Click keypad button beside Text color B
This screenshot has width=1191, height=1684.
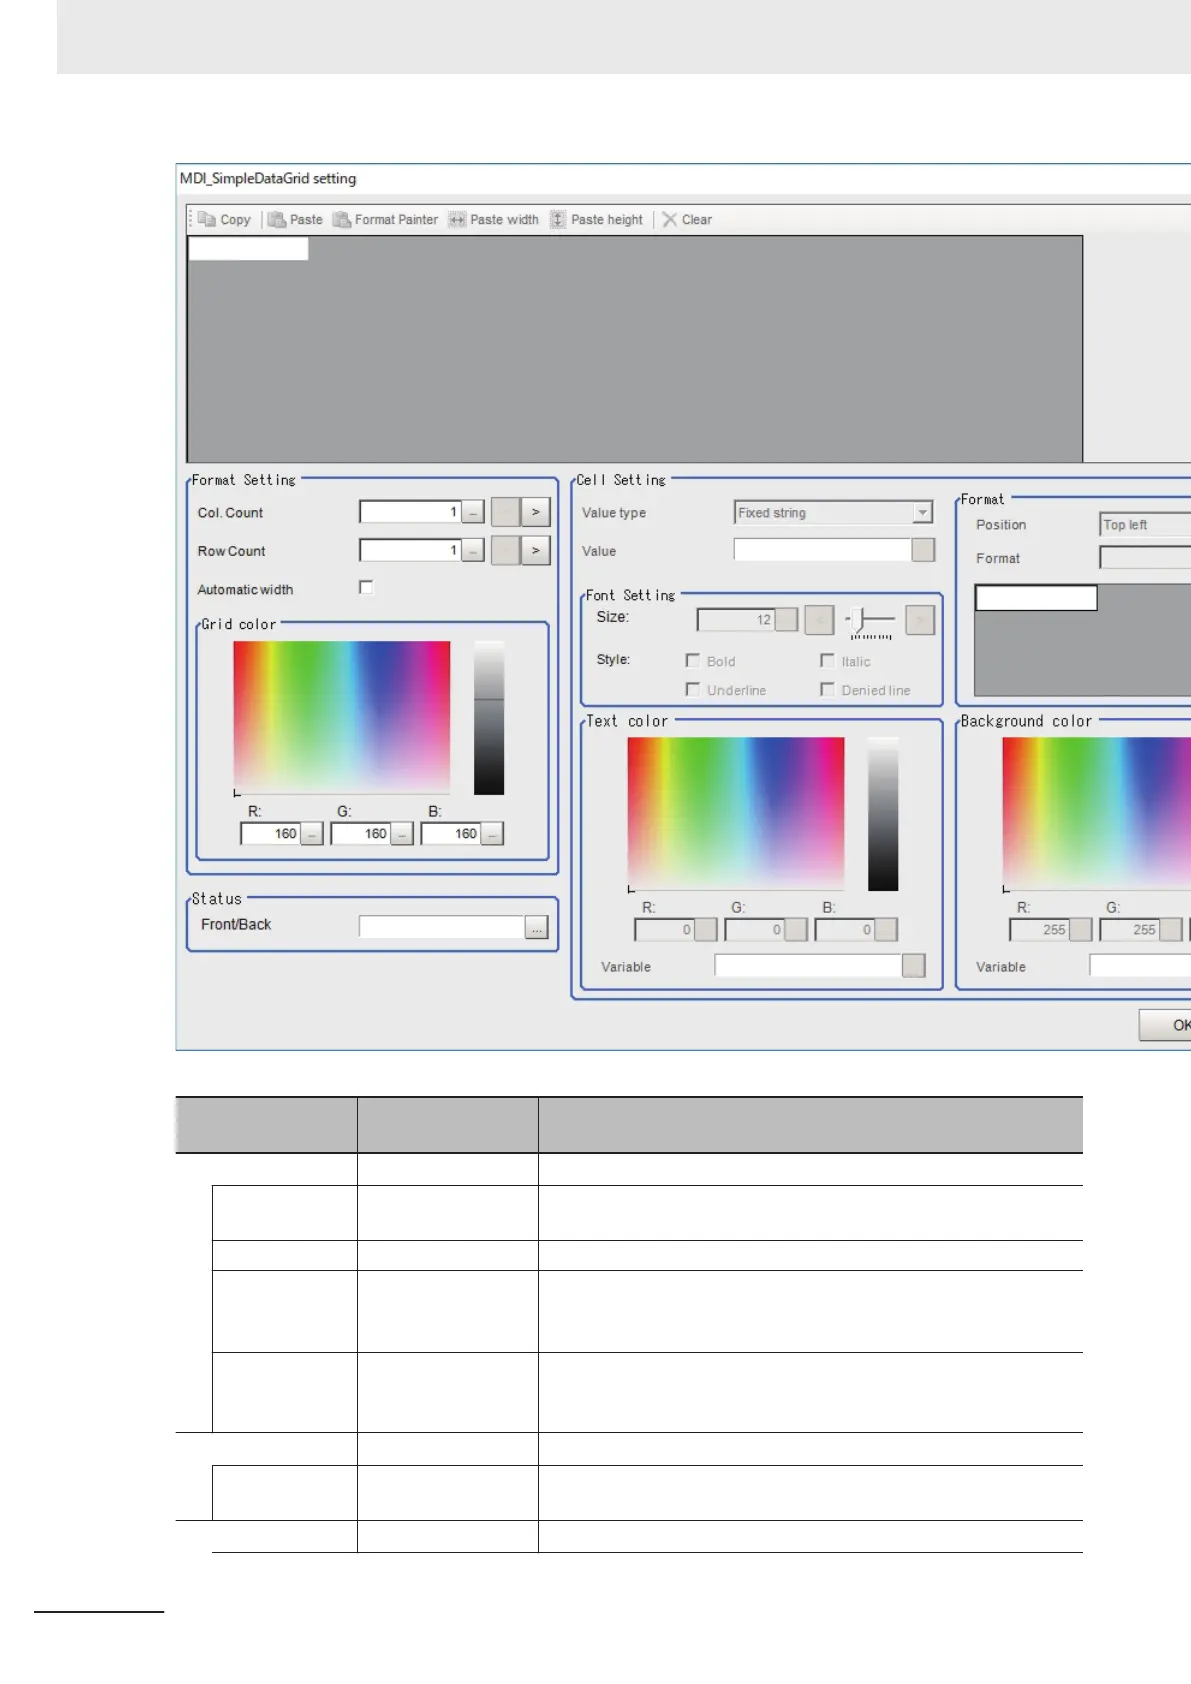tap(886, 930)
